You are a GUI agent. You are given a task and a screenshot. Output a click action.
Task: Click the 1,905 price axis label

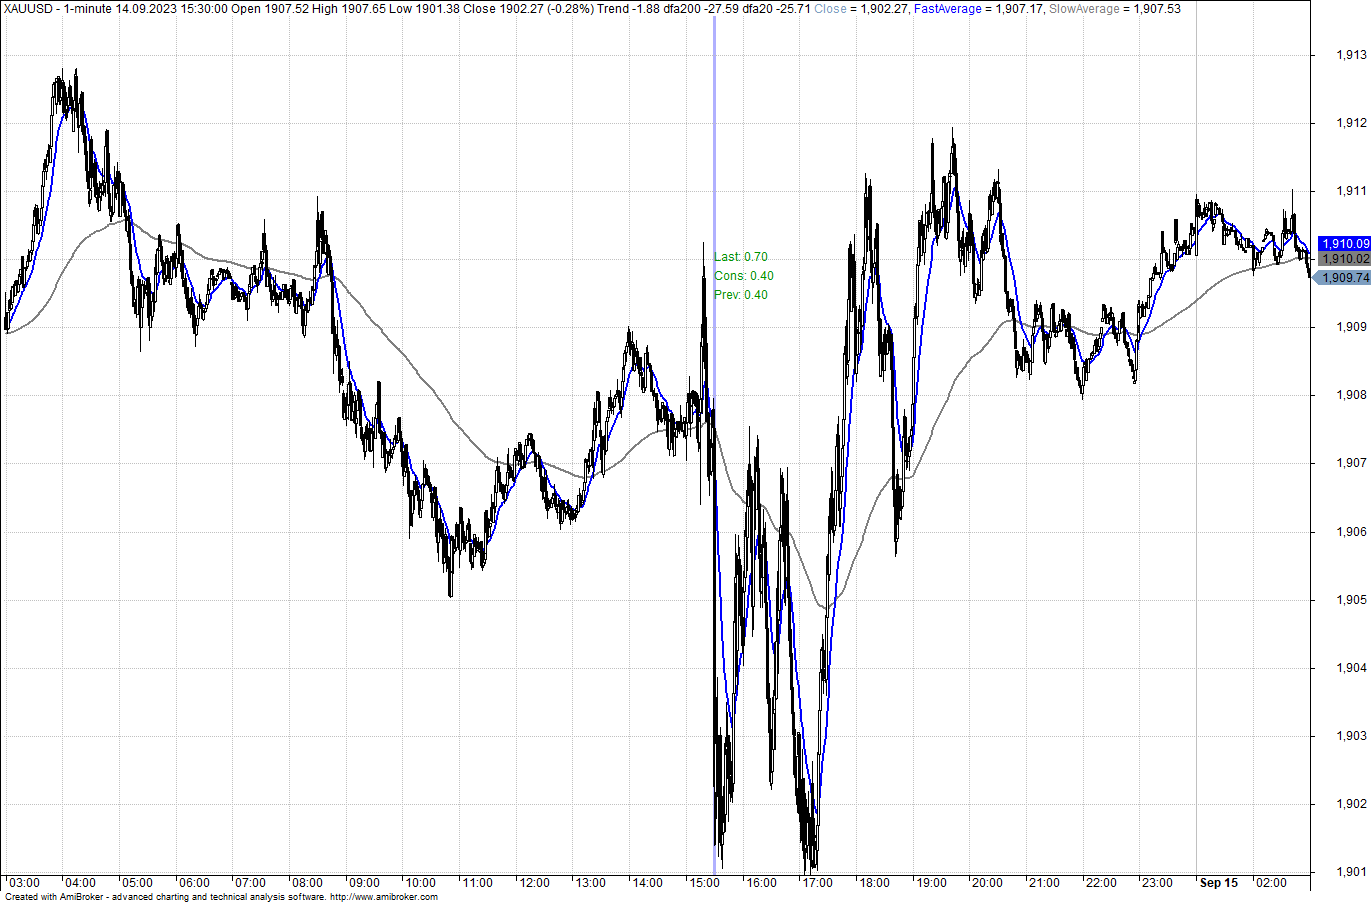[1351, 600]
